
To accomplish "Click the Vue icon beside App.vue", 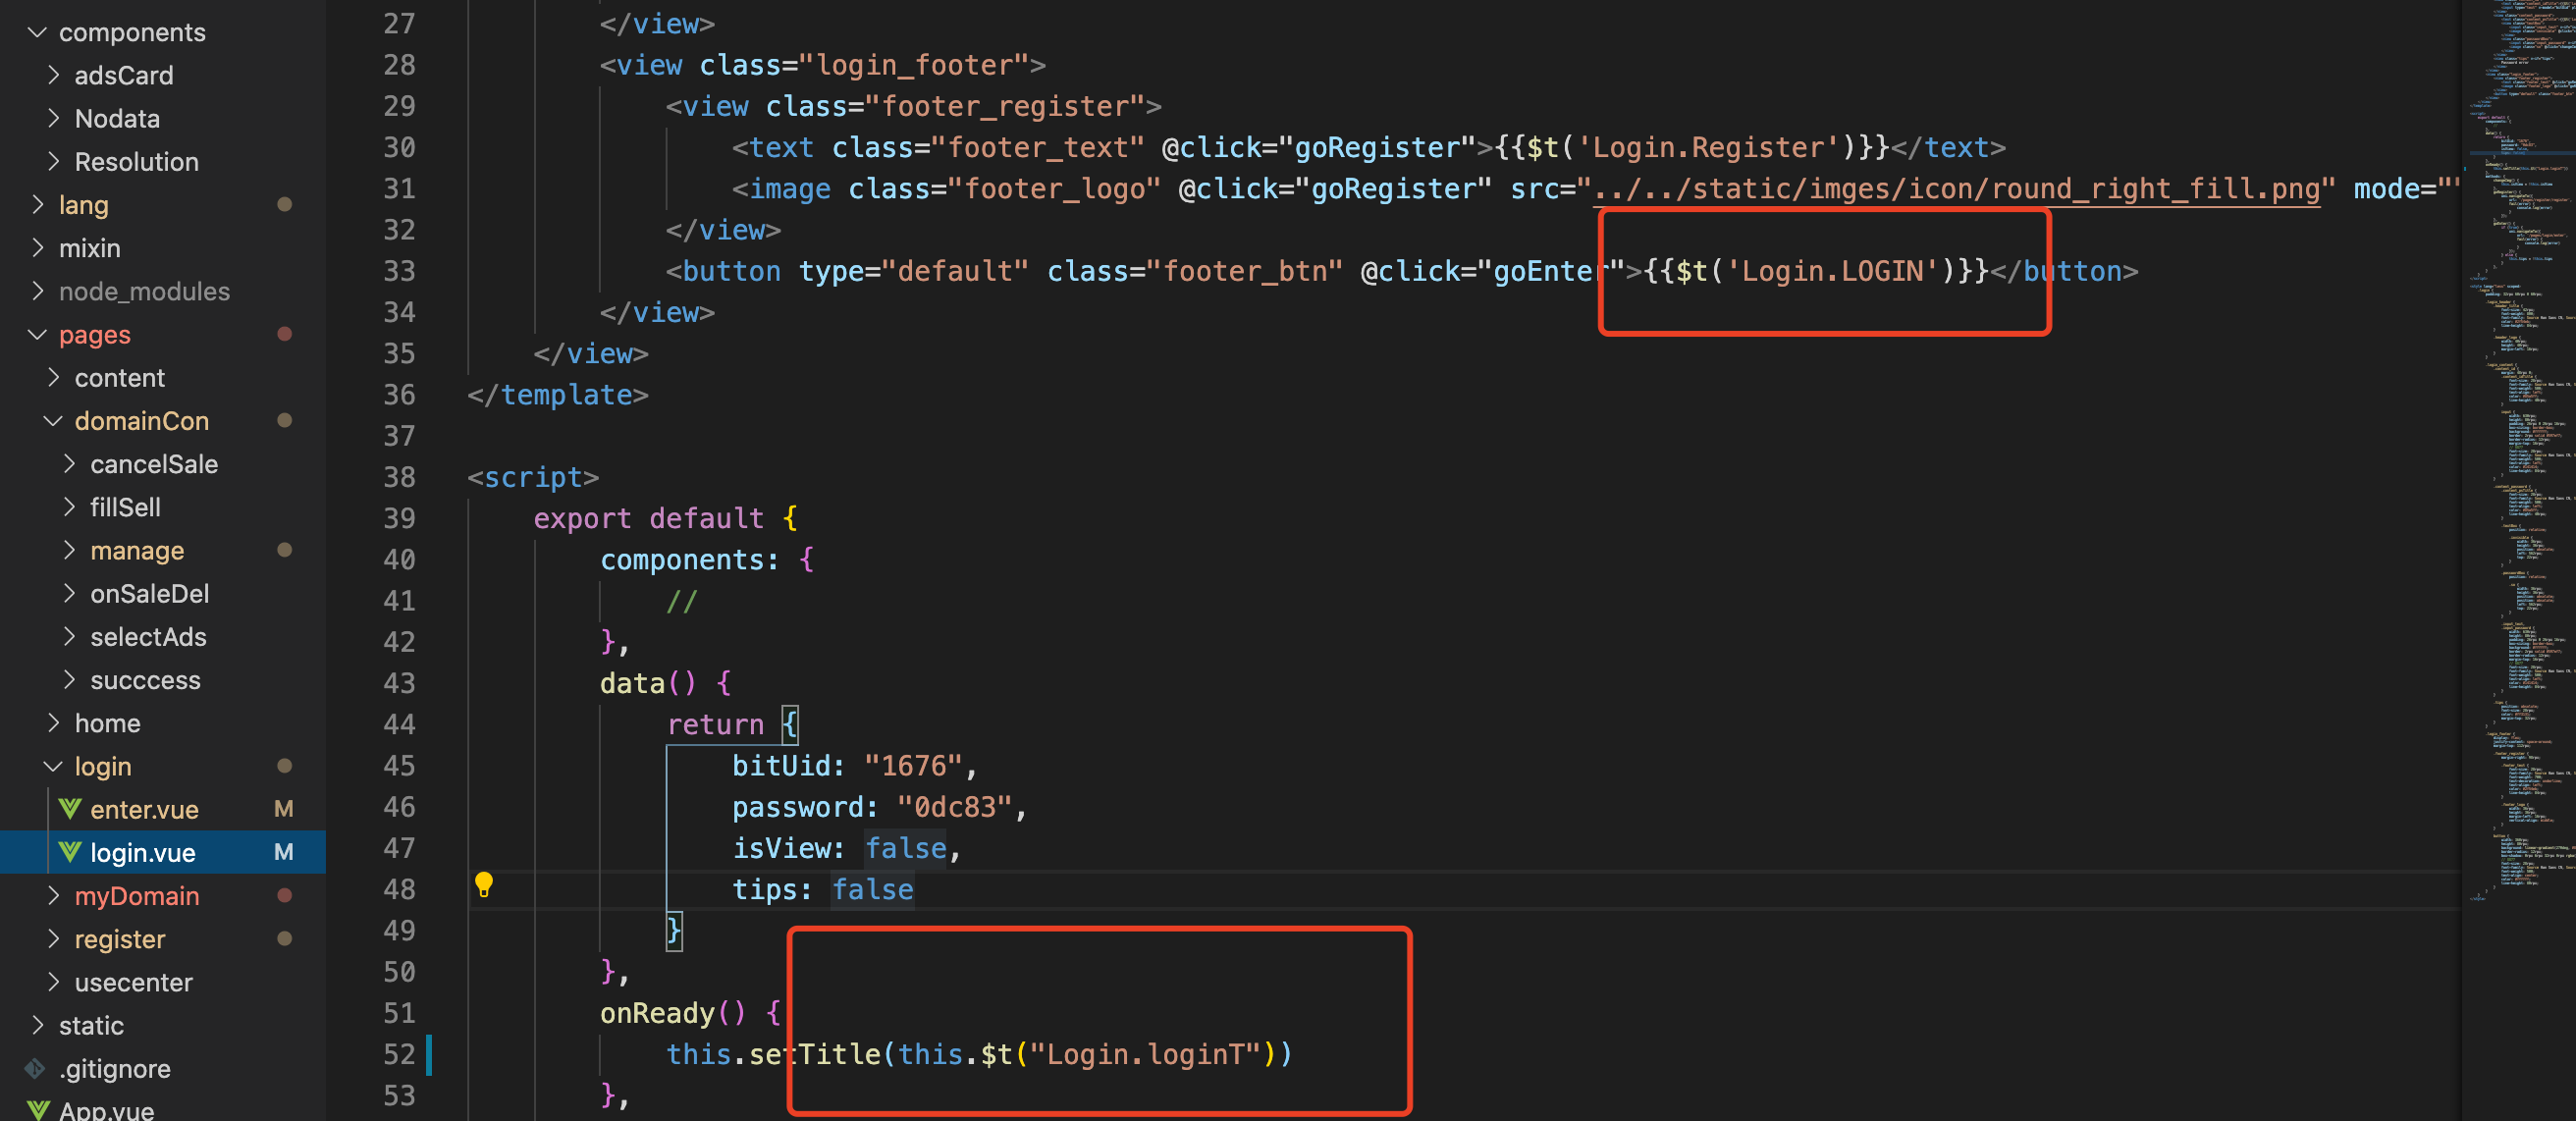I will coord(38,1110).
